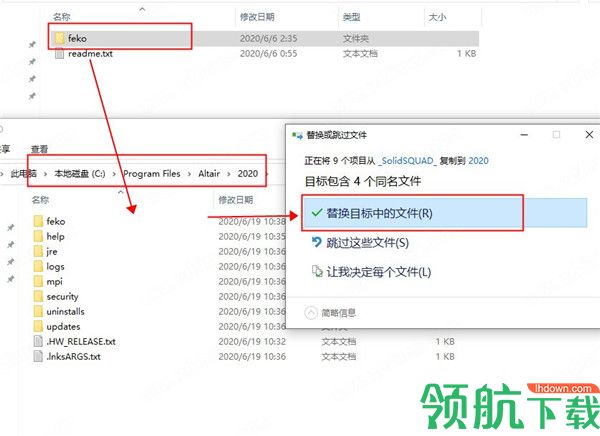
Task: Sort by 名称 column in upper window
Action: [x=62, y=17]
